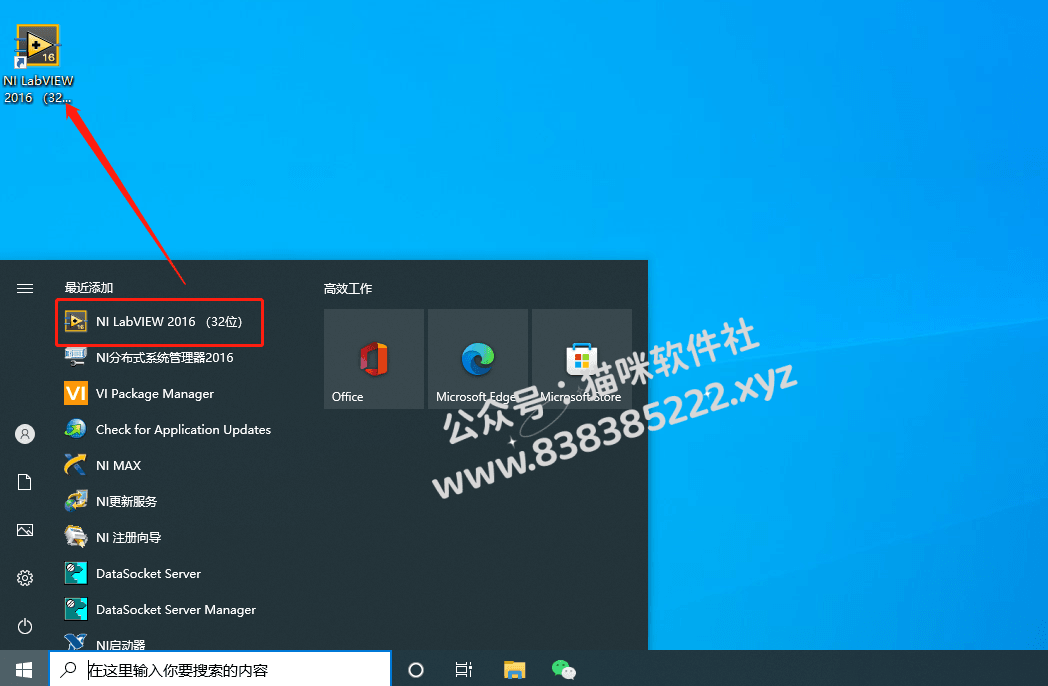Open the NI 注册向导 icon
Screen dimensions: 1048x686
(76, 537)
